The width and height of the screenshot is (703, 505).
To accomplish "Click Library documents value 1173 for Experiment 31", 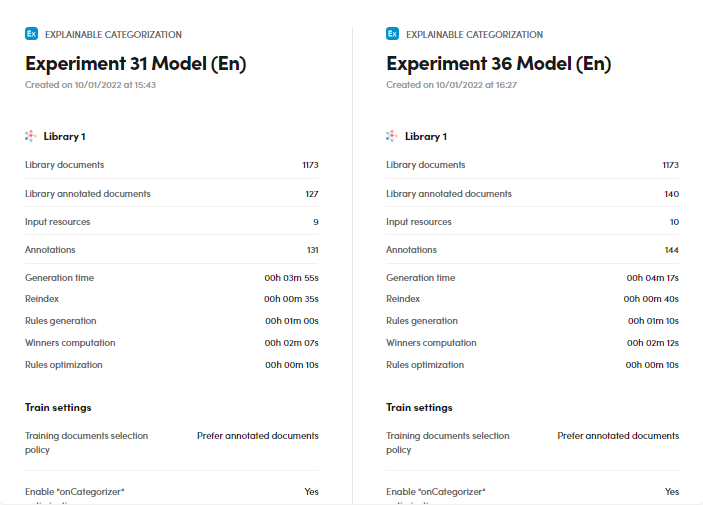I will tap(310, 165).
